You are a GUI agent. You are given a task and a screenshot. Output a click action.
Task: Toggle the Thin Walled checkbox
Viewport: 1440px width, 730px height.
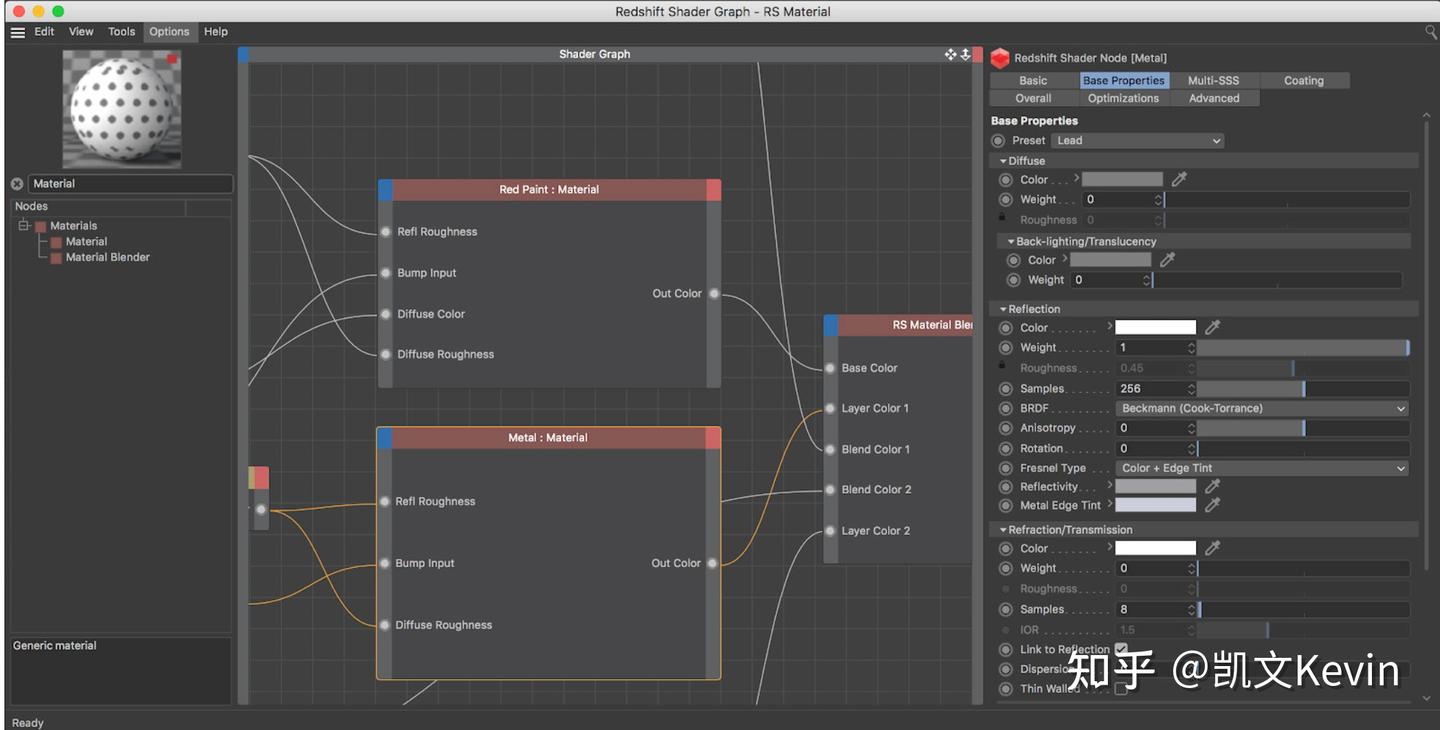[1121, 689]
